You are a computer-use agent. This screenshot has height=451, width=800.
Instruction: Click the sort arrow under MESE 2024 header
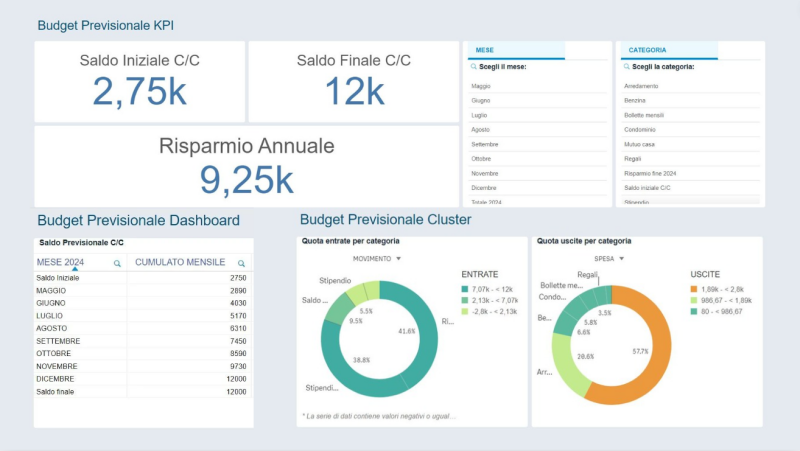tap(75, 270)
